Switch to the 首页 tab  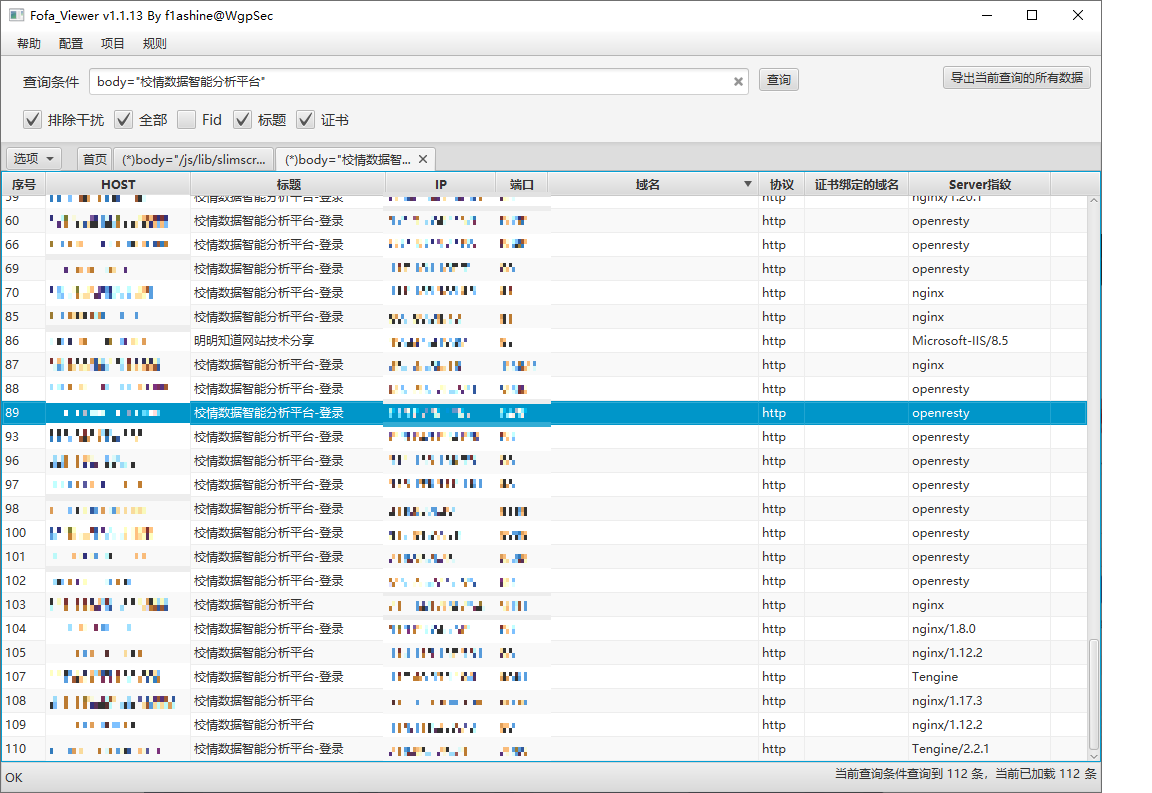coord(95,159)
